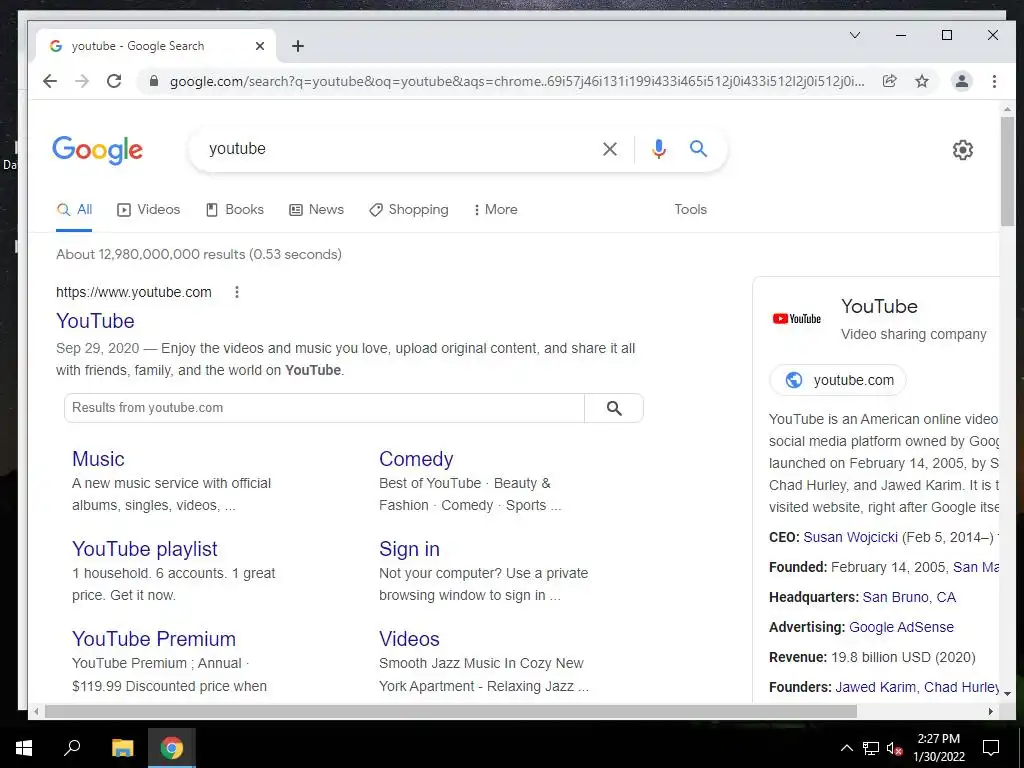Open the tab search chevron

point(855,35)
